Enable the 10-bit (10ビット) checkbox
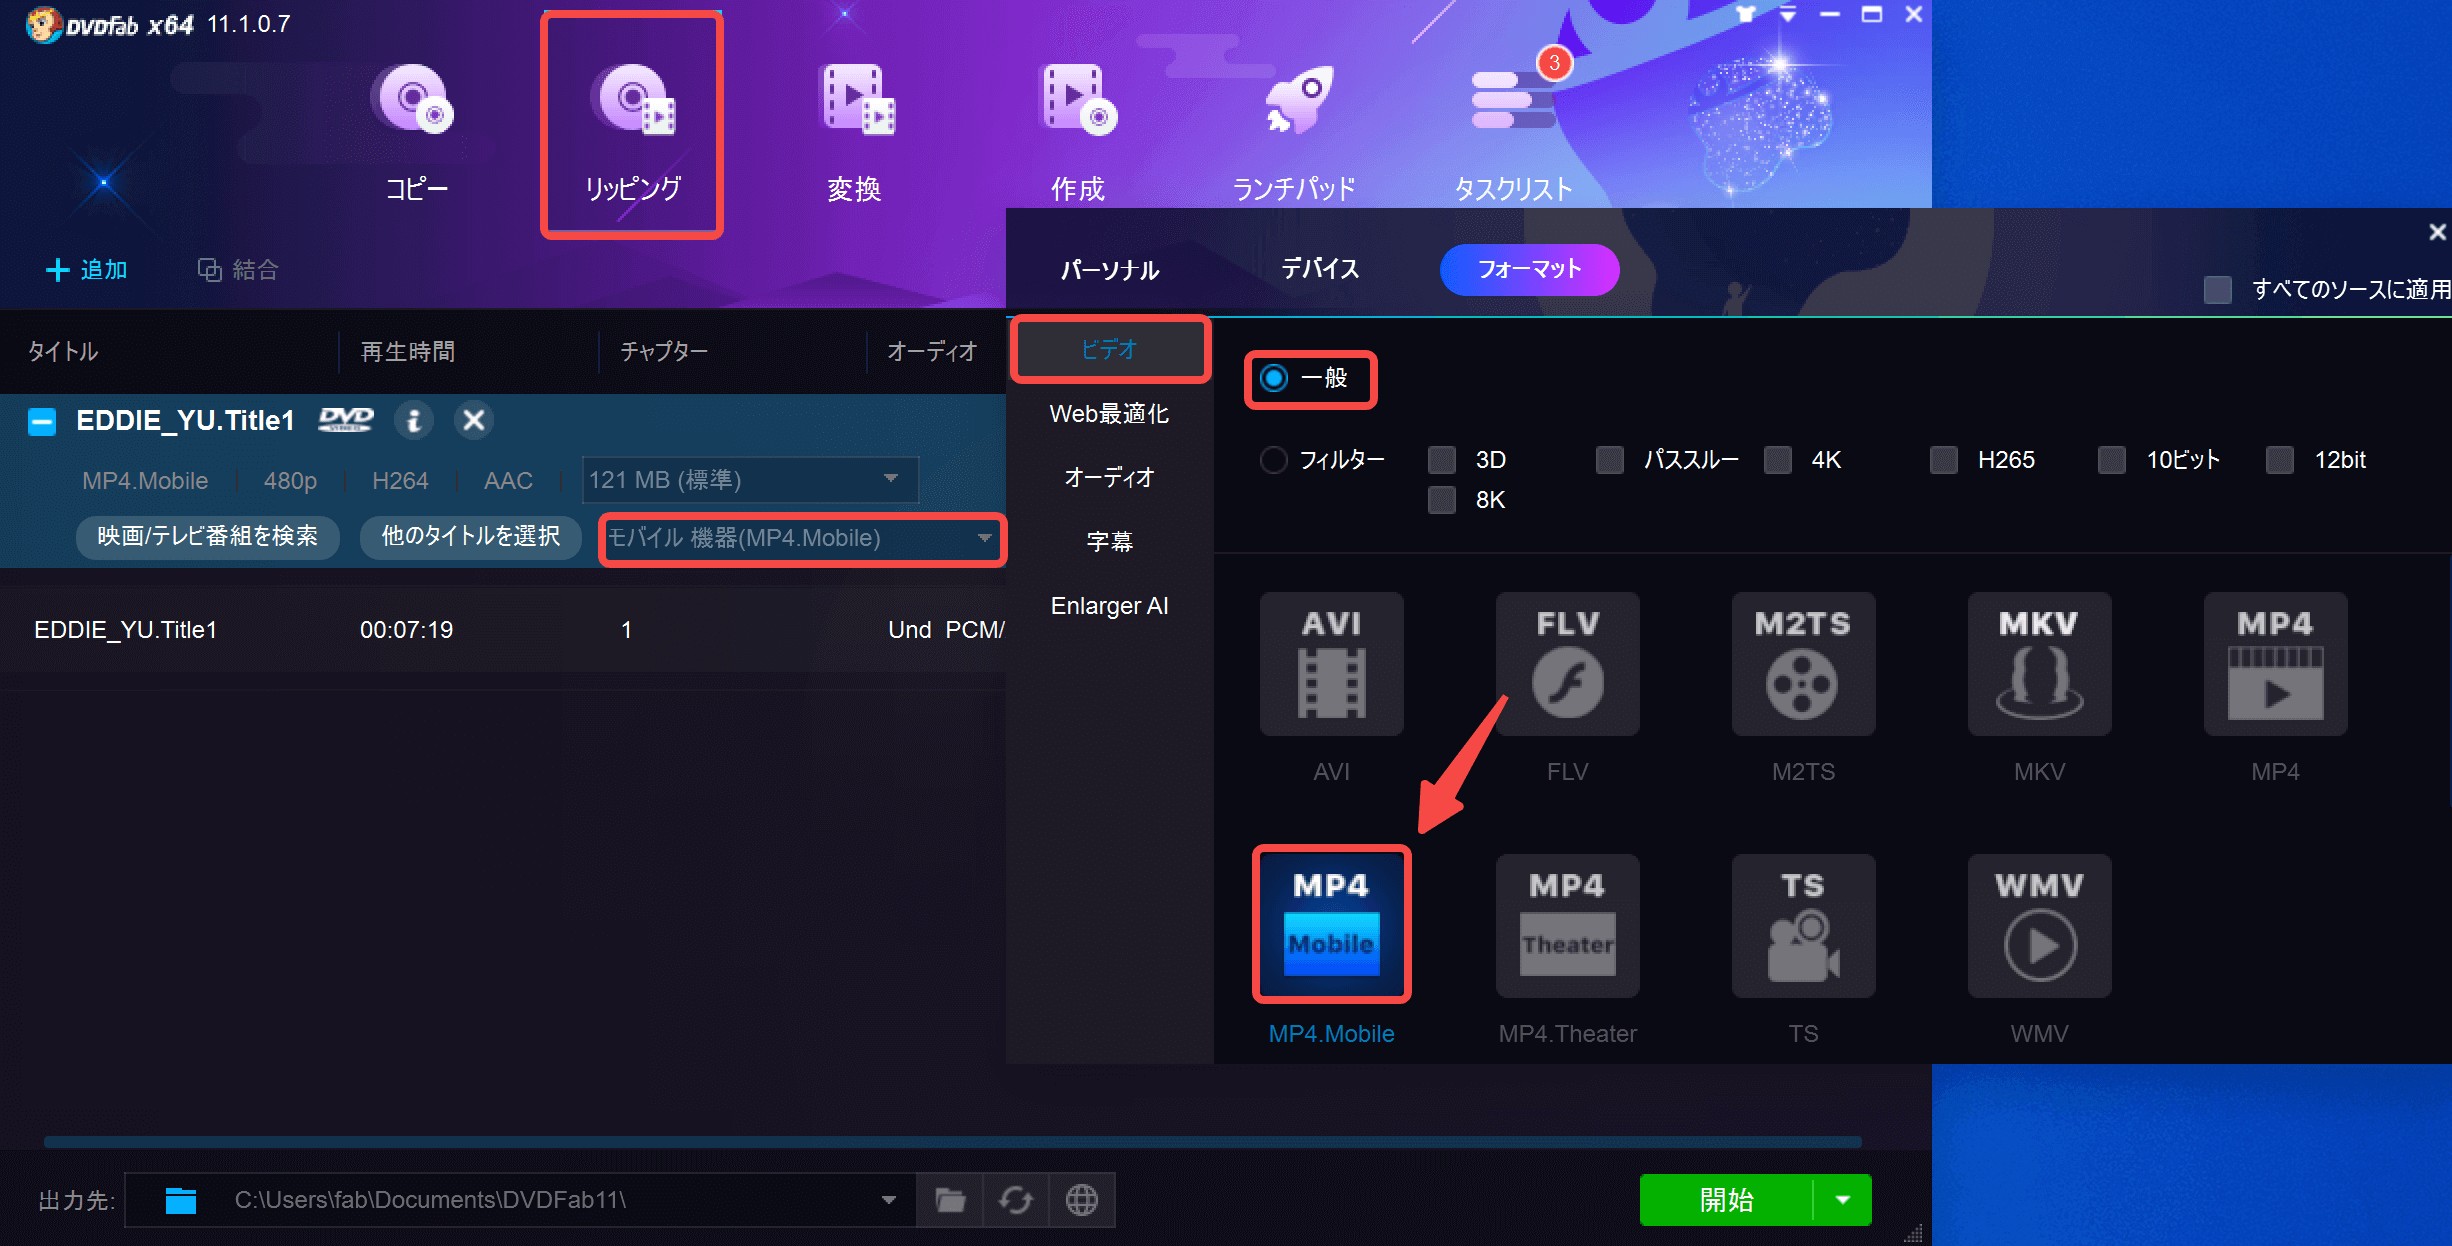Image resolution: width=2452 pixels, height=1246 pixels. point(2112,460)
